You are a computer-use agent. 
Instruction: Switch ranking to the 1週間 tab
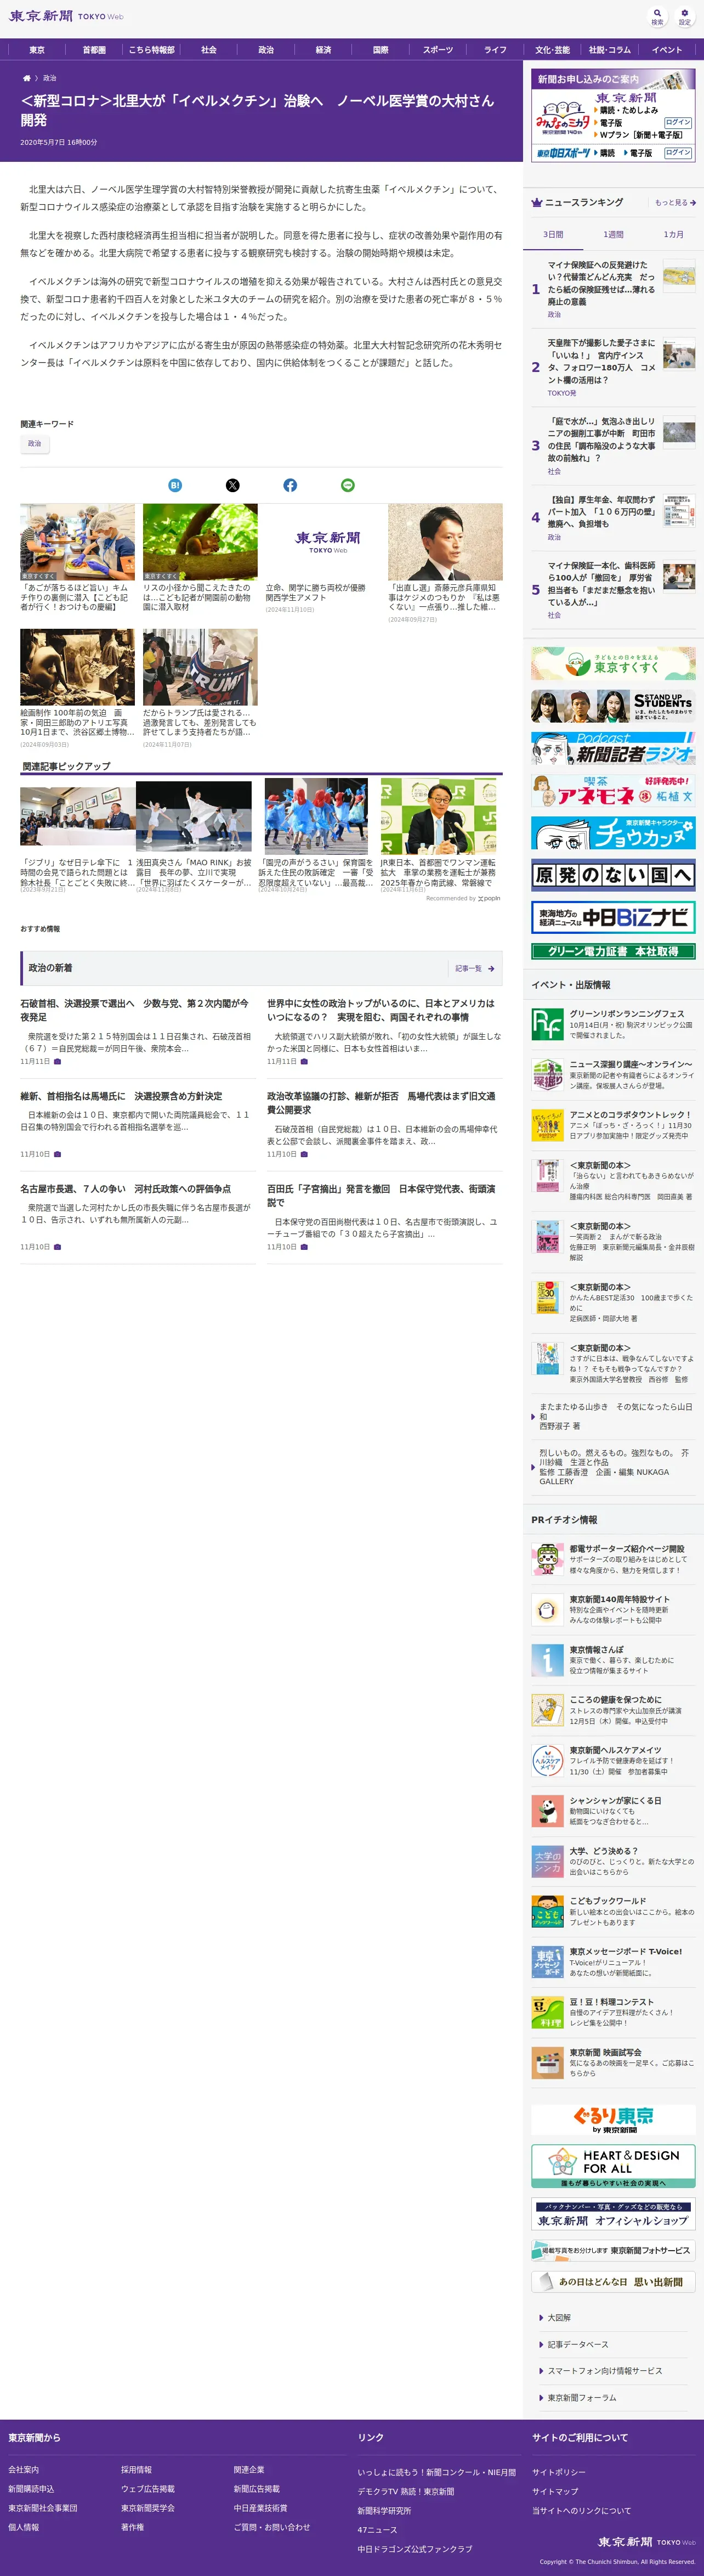(613, 234)
